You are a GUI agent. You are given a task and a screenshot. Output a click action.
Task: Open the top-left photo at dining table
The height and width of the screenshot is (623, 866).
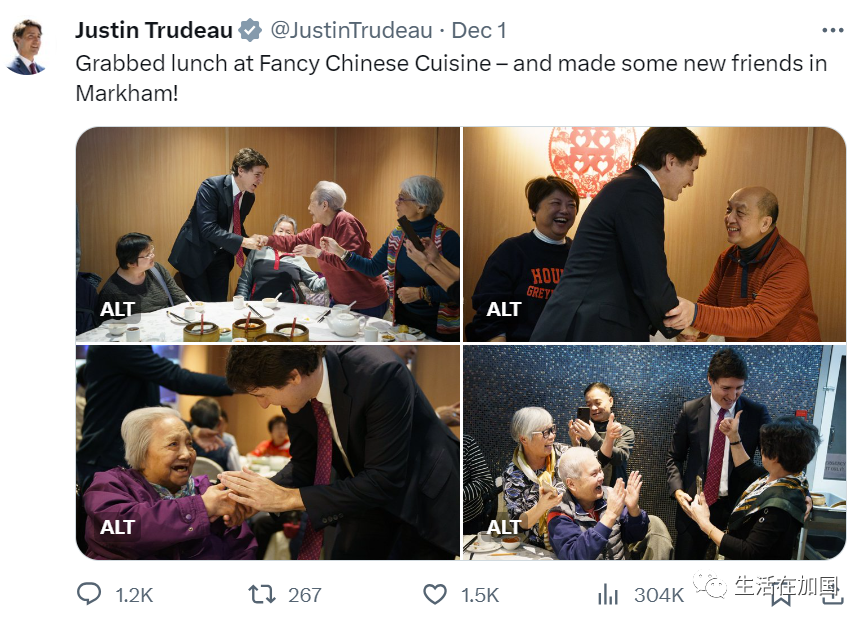point(268,234)
